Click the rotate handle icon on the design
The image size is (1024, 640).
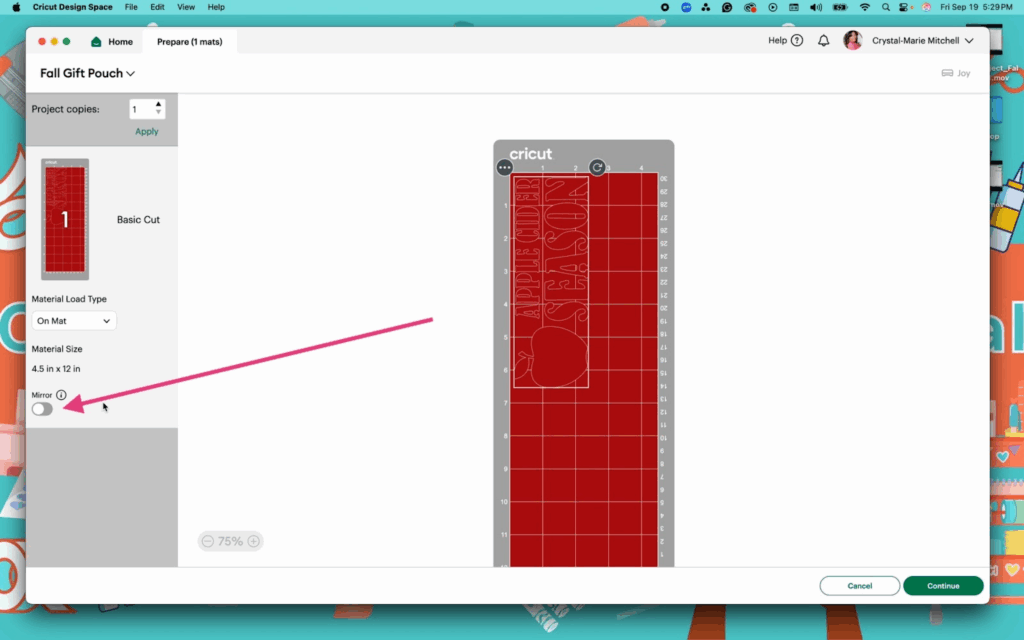(x=597, y=168)
